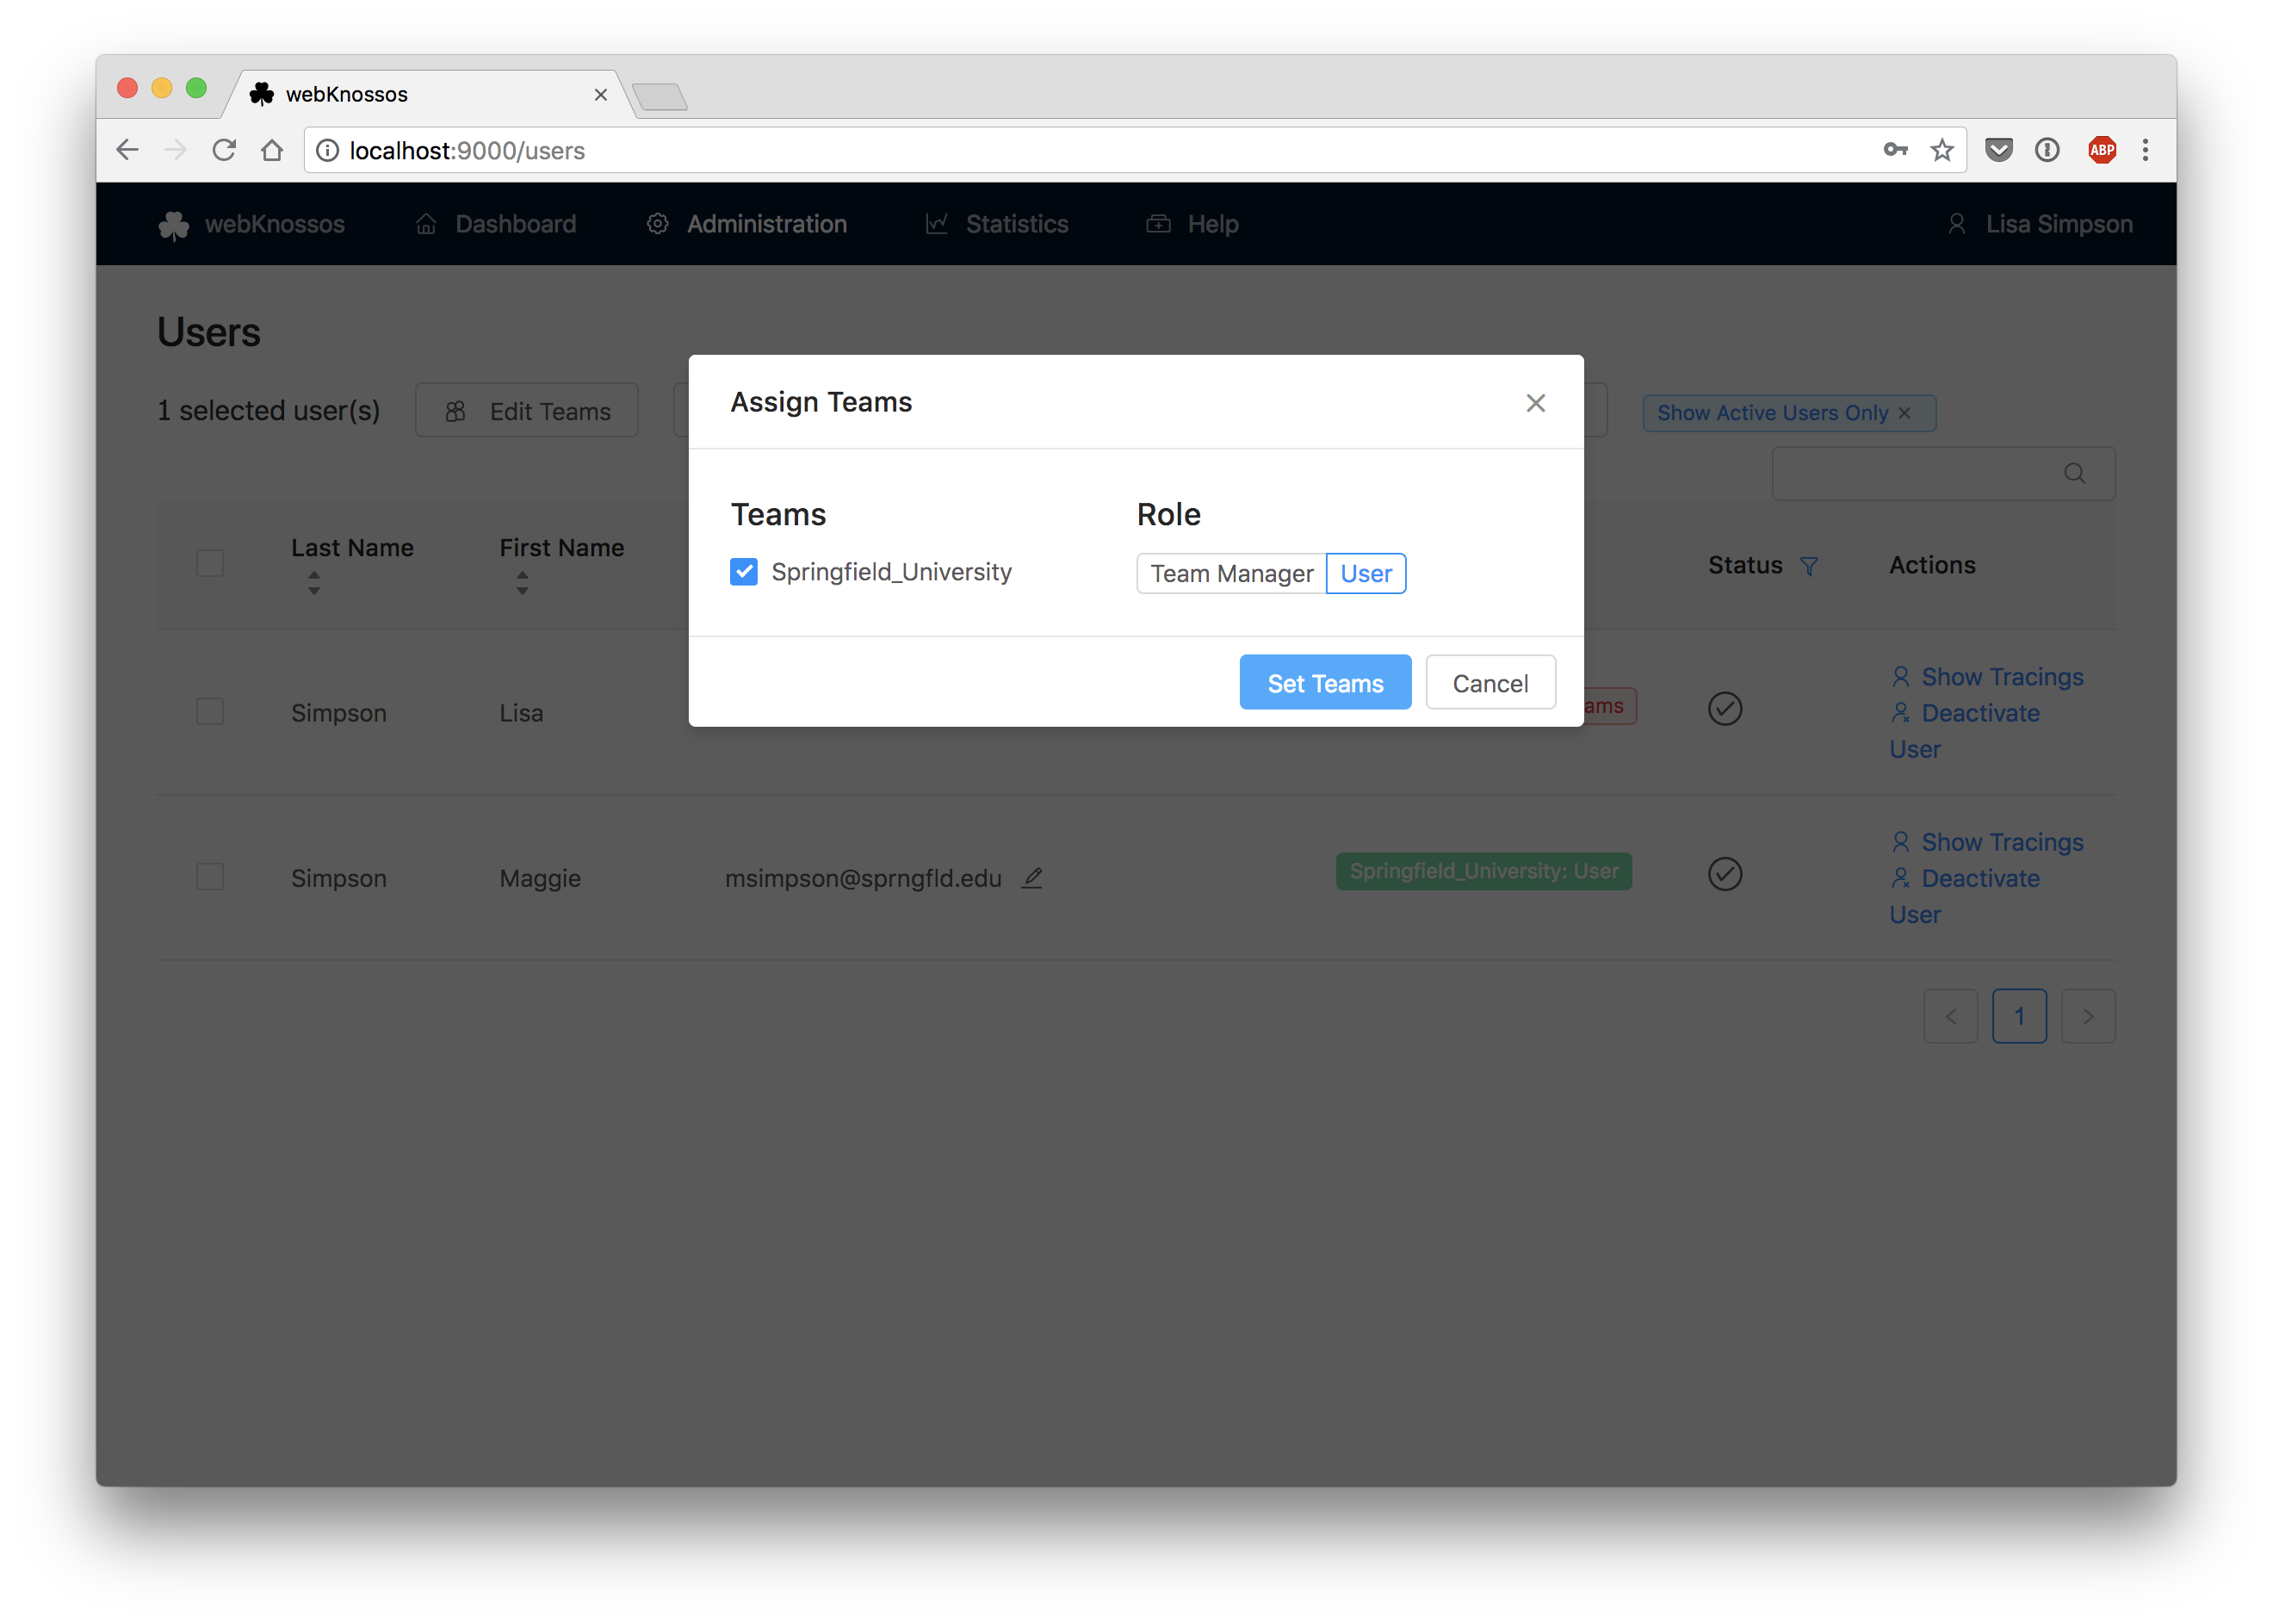This screenshot has width=2273, height=1624.
Task: Select the Lisa Simpson row checkbox
Action: [x=210, y=712]
